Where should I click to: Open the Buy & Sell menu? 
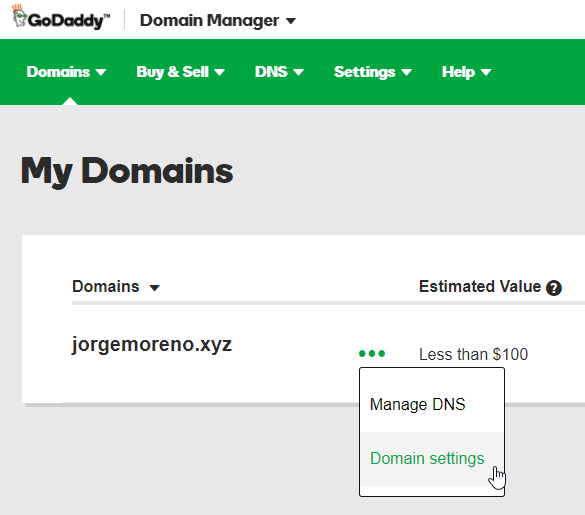tap(180, 72)
